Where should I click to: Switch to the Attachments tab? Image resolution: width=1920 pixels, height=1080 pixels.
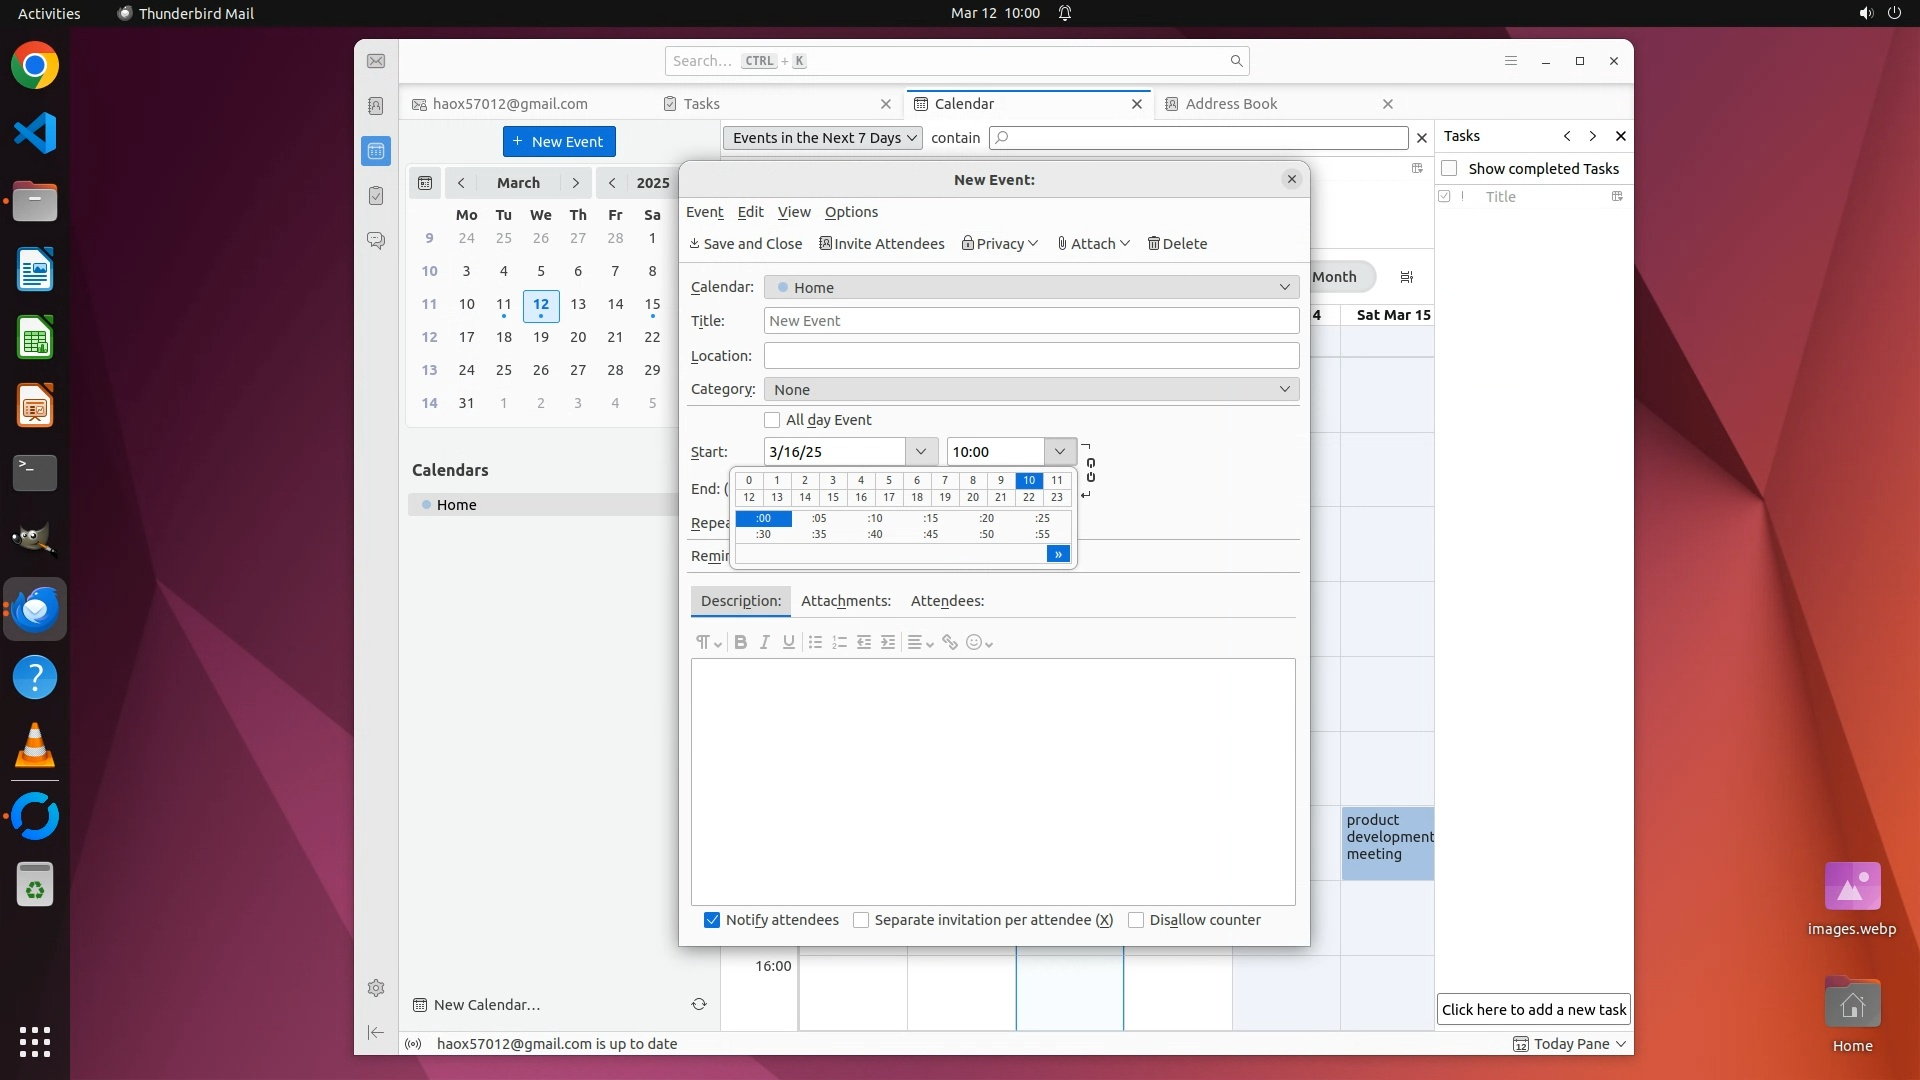(845, 601)
